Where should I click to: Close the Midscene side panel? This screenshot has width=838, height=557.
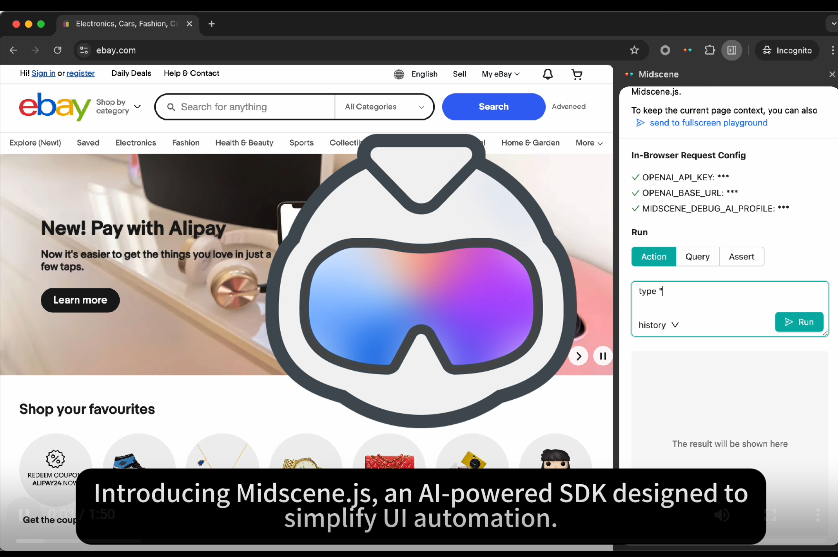[x=832, y=74]
